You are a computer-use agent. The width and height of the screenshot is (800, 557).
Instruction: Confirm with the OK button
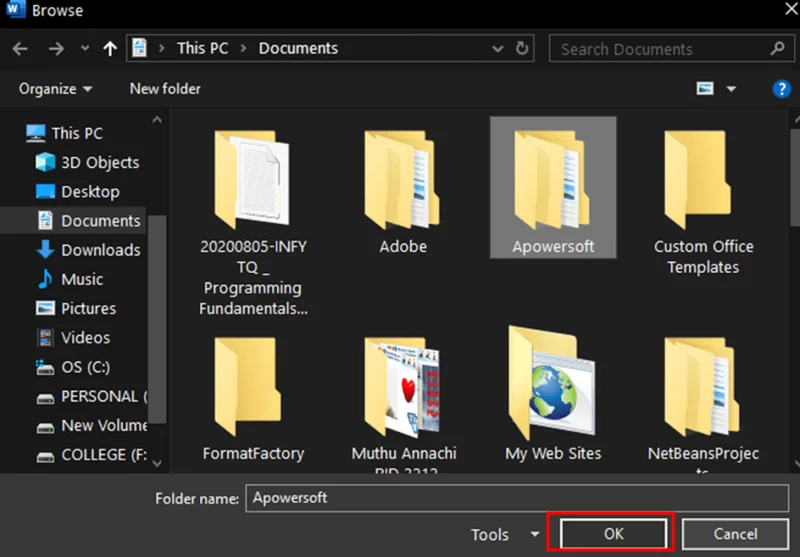pos(613,534)
